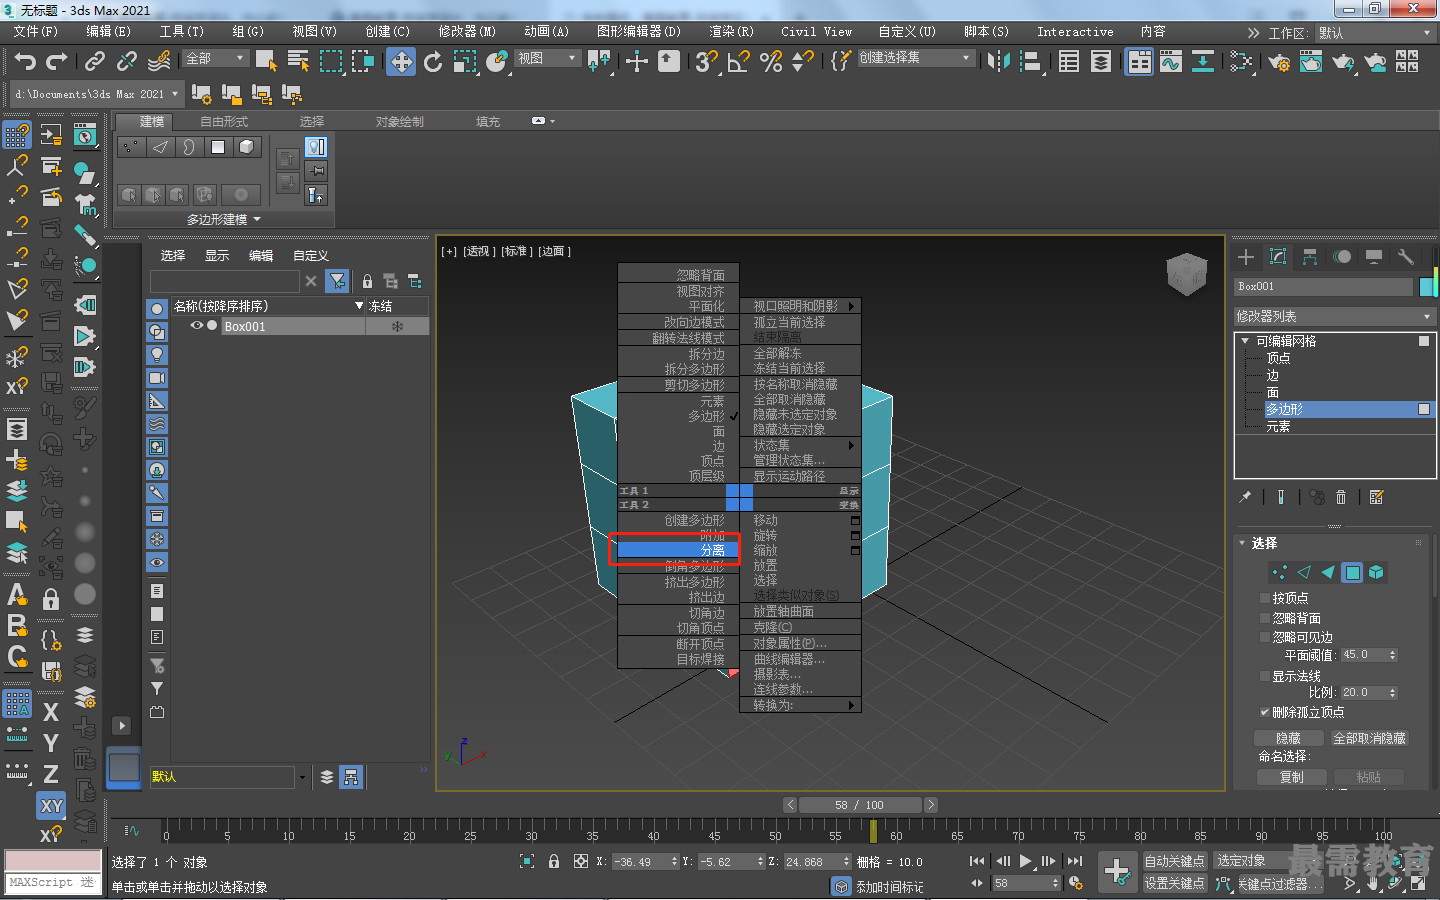The height and width of the screenshot is (900, 1440).
Task: Open the Utilities wrench panel tab
Action: (x=1405, y=257)
